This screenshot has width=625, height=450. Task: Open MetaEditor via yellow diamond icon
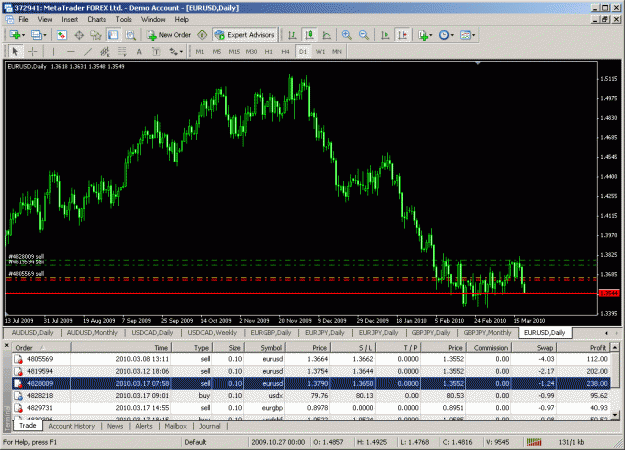tap(202, 35)
